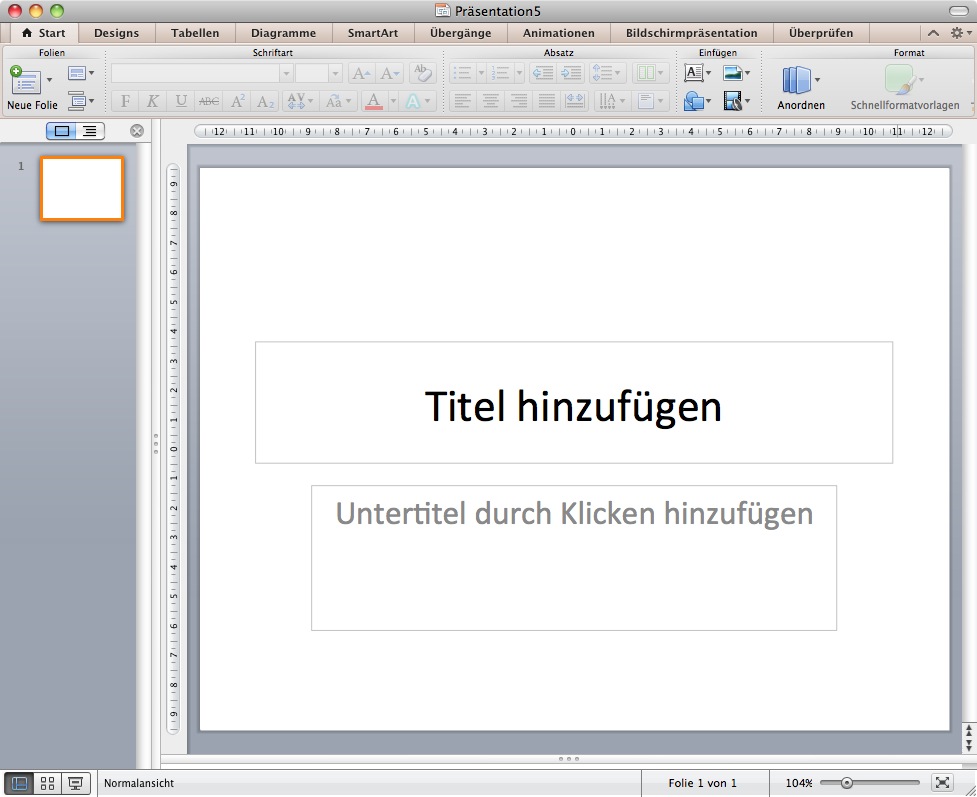Fit slide to window icon

point(942,783)
